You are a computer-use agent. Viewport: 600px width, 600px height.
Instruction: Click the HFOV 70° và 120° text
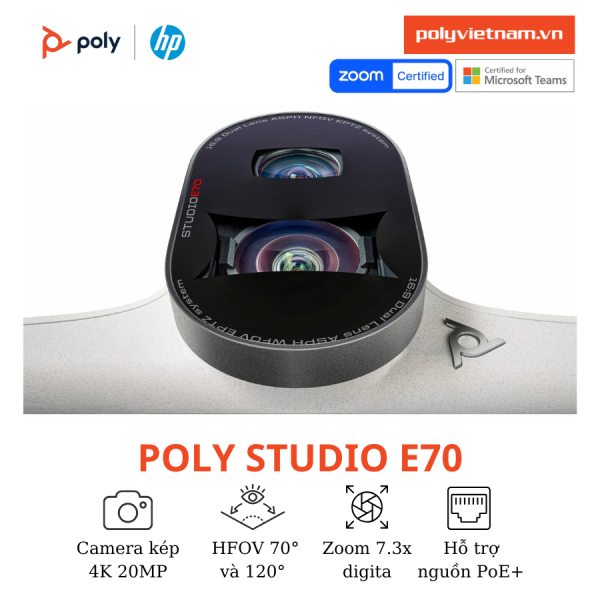pyautogui.click(x=255, y=559)
